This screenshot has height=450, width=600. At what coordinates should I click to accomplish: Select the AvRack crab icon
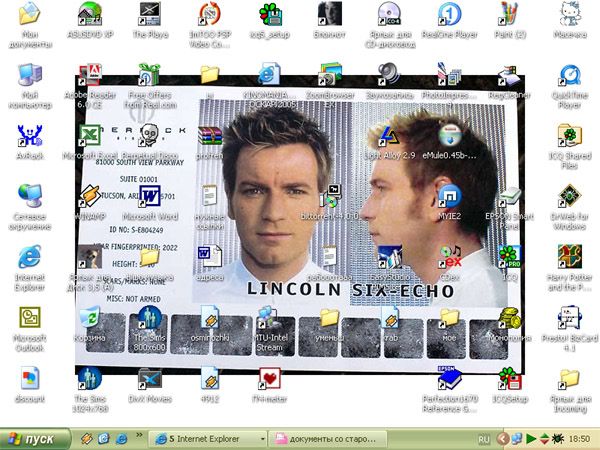pyautogui.click(x=30, y=135)
